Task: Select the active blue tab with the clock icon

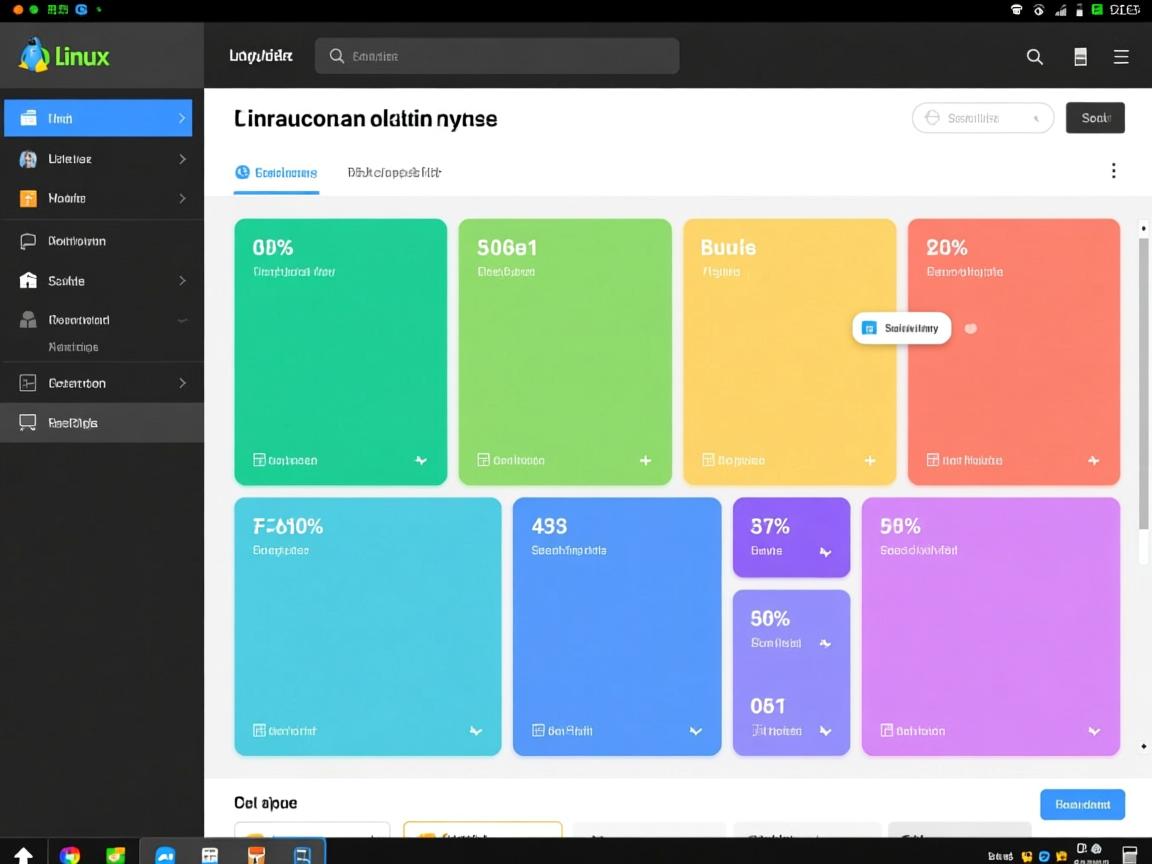Action: point(277,172)
